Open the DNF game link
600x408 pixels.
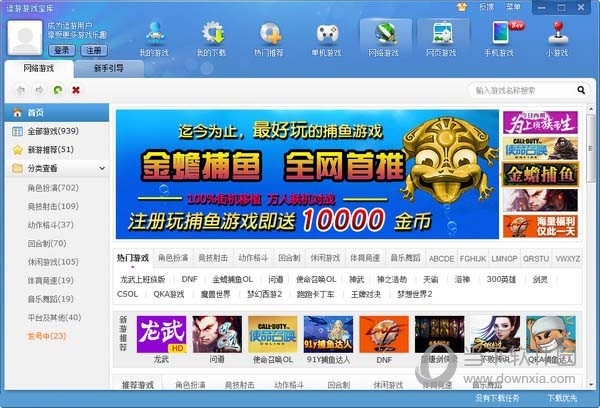(189, 280)
